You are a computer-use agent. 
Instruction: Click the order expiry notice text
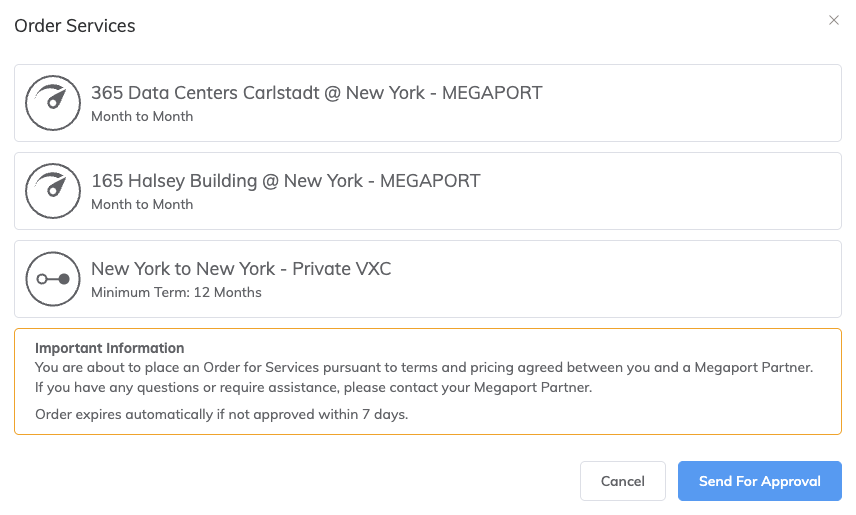point(222,414)
